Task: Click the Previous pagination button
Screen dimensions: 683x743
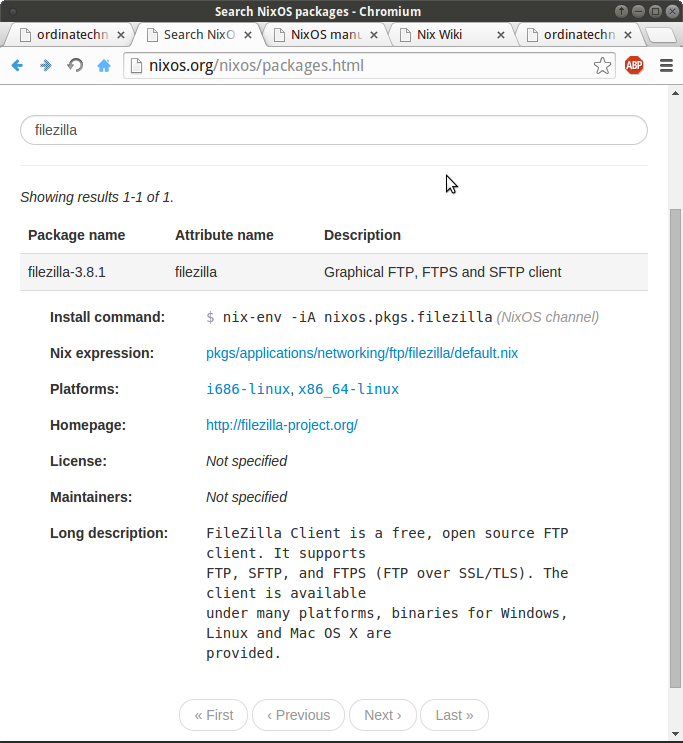Action: click(298, 715)
